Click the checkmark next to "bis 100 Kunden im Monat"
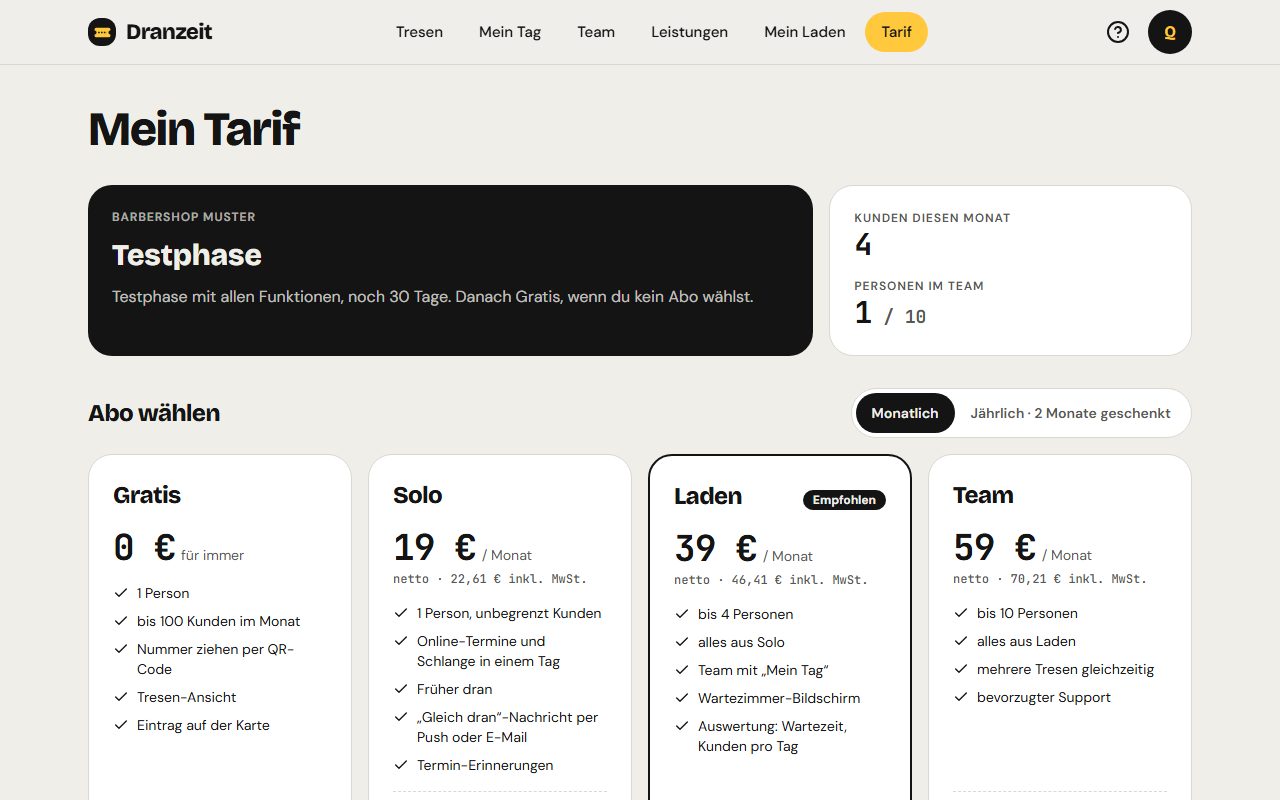The image size is (1280, 800). (121, 621)
